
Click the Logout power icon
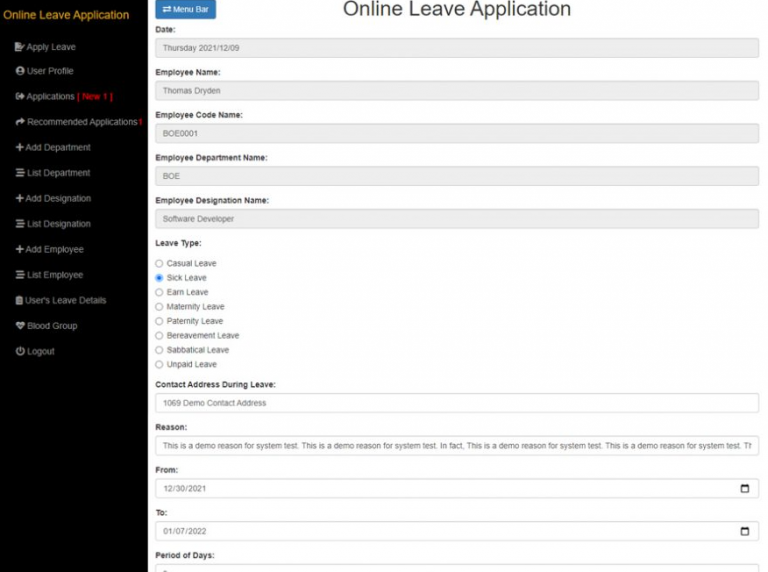coord(19,351)
